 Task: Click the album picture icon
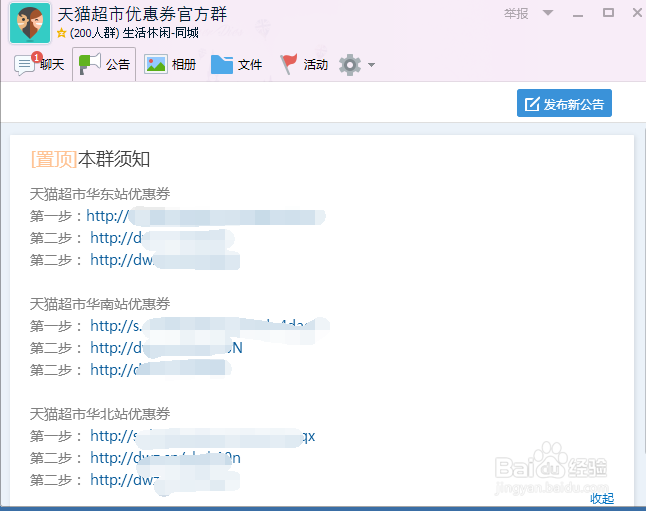click(x=155, y=64)
